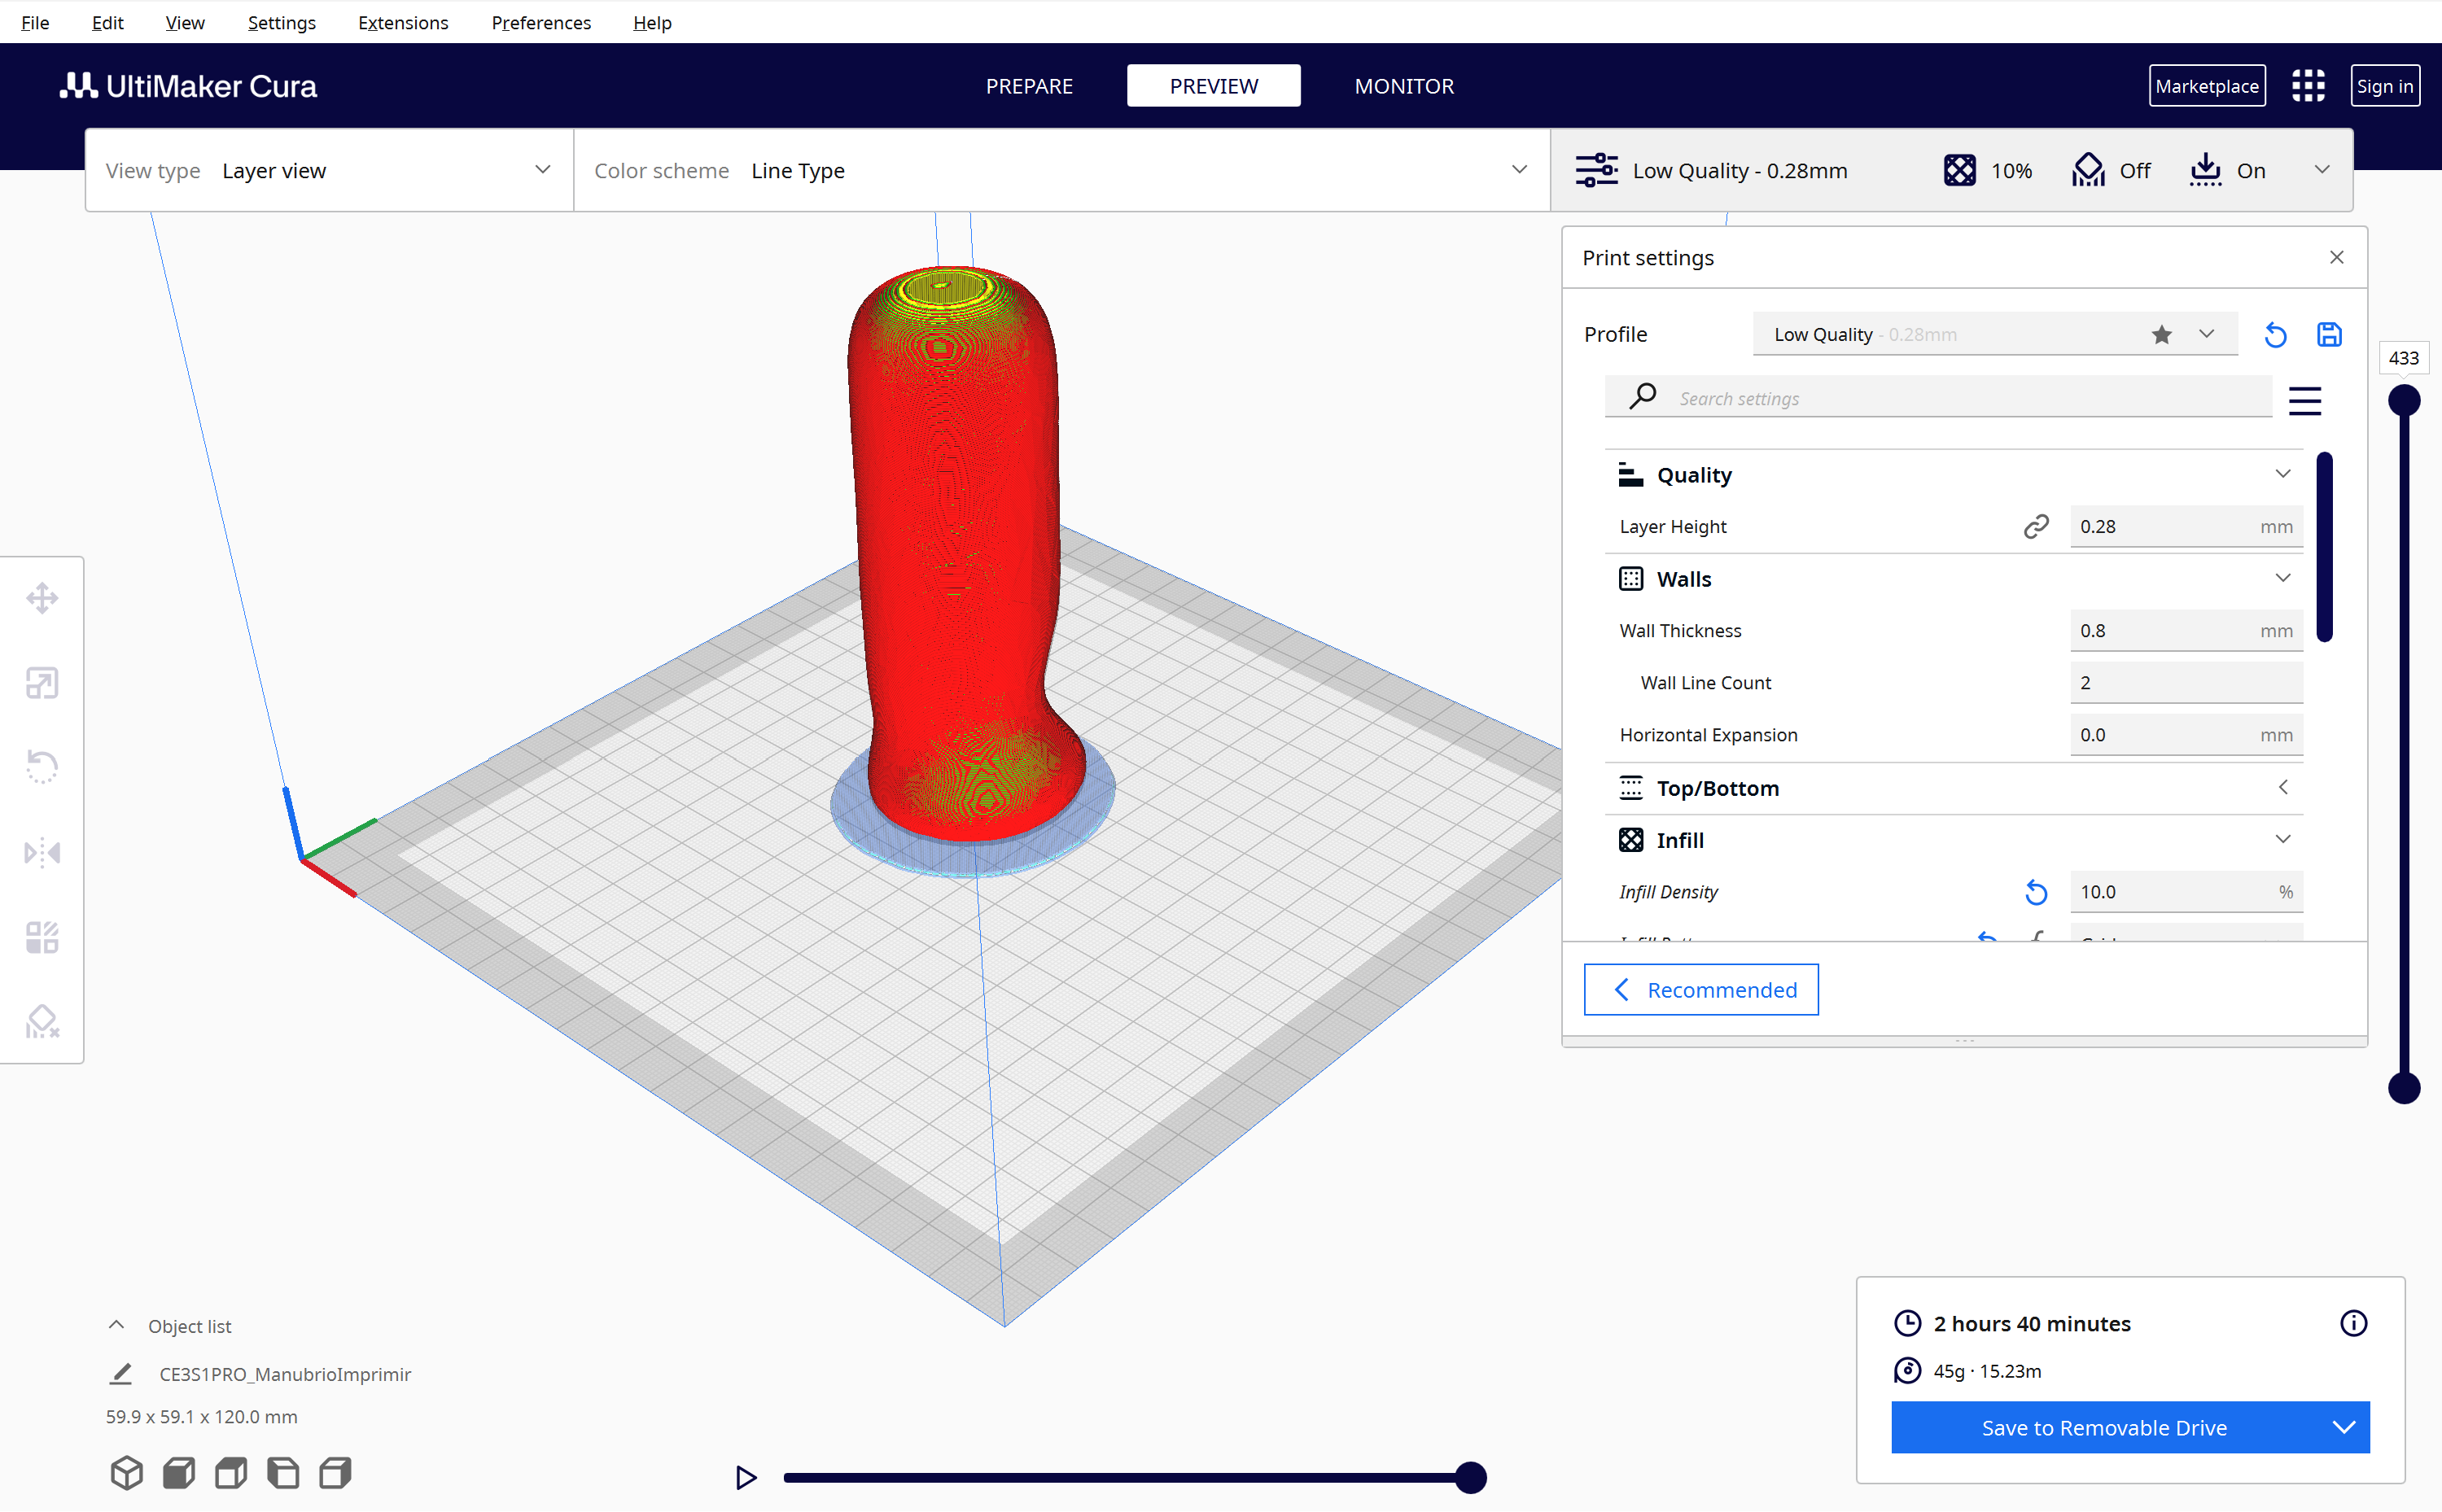Select the Scale tool in left toolbar
The image size is (2442, 1512).
pos(42,683)
